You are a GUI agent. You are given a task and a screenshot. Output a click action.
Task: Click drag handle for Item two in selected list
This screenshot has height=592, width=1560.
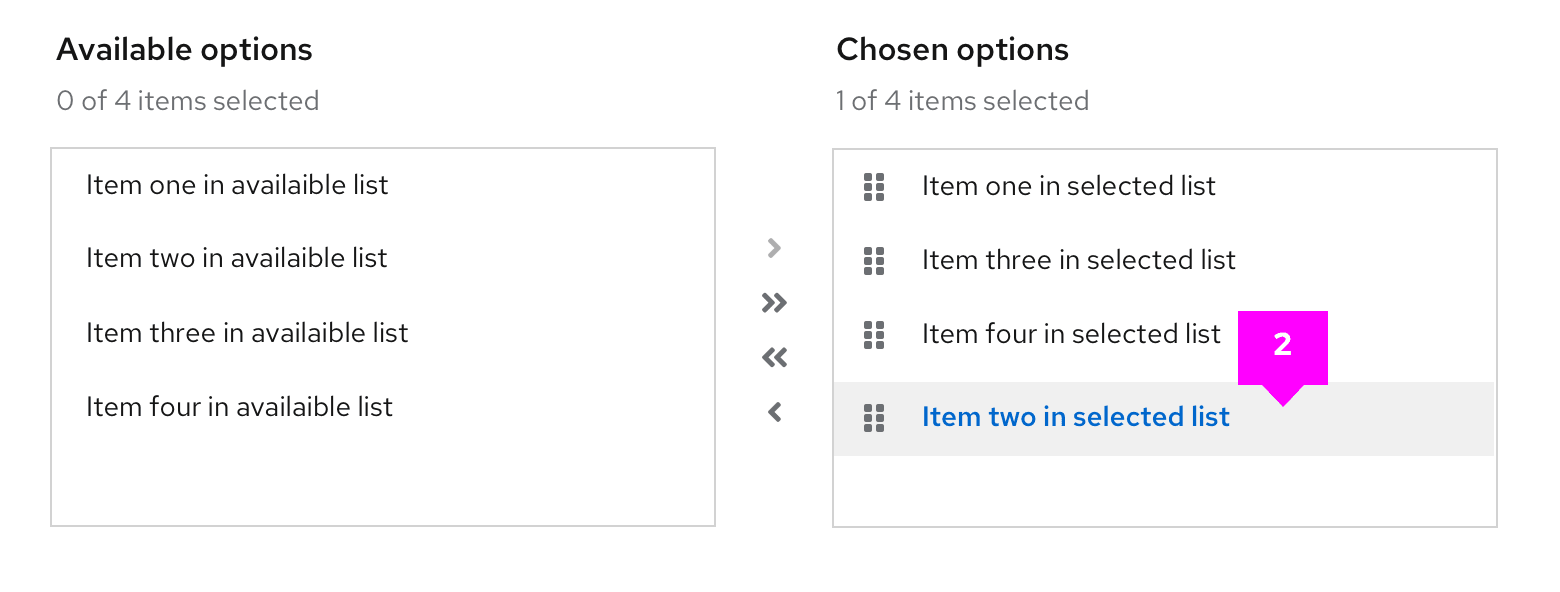874,418
